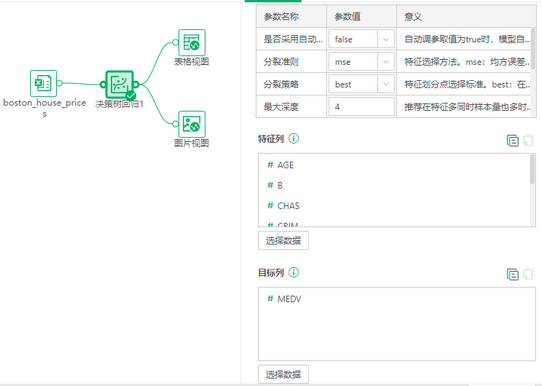This screenshot has height=386, width=542.
Task: Open the 表格视图 node icon
Action: point(192,43)
